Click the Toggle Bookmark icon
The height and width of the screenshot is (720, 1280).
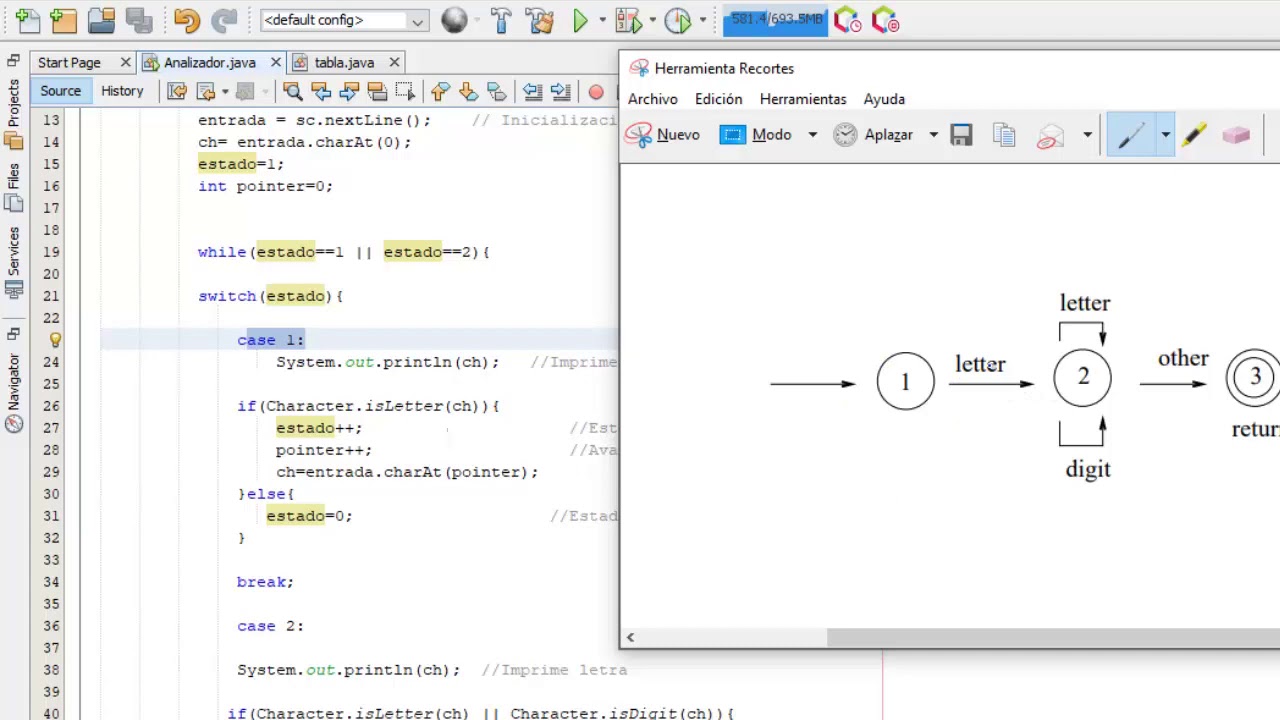click(x=496, y=92)
